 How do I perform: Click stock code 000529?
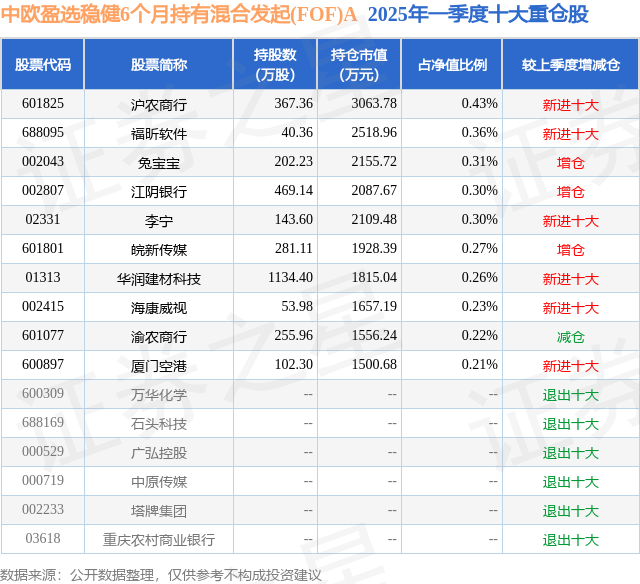coord(43,451)
